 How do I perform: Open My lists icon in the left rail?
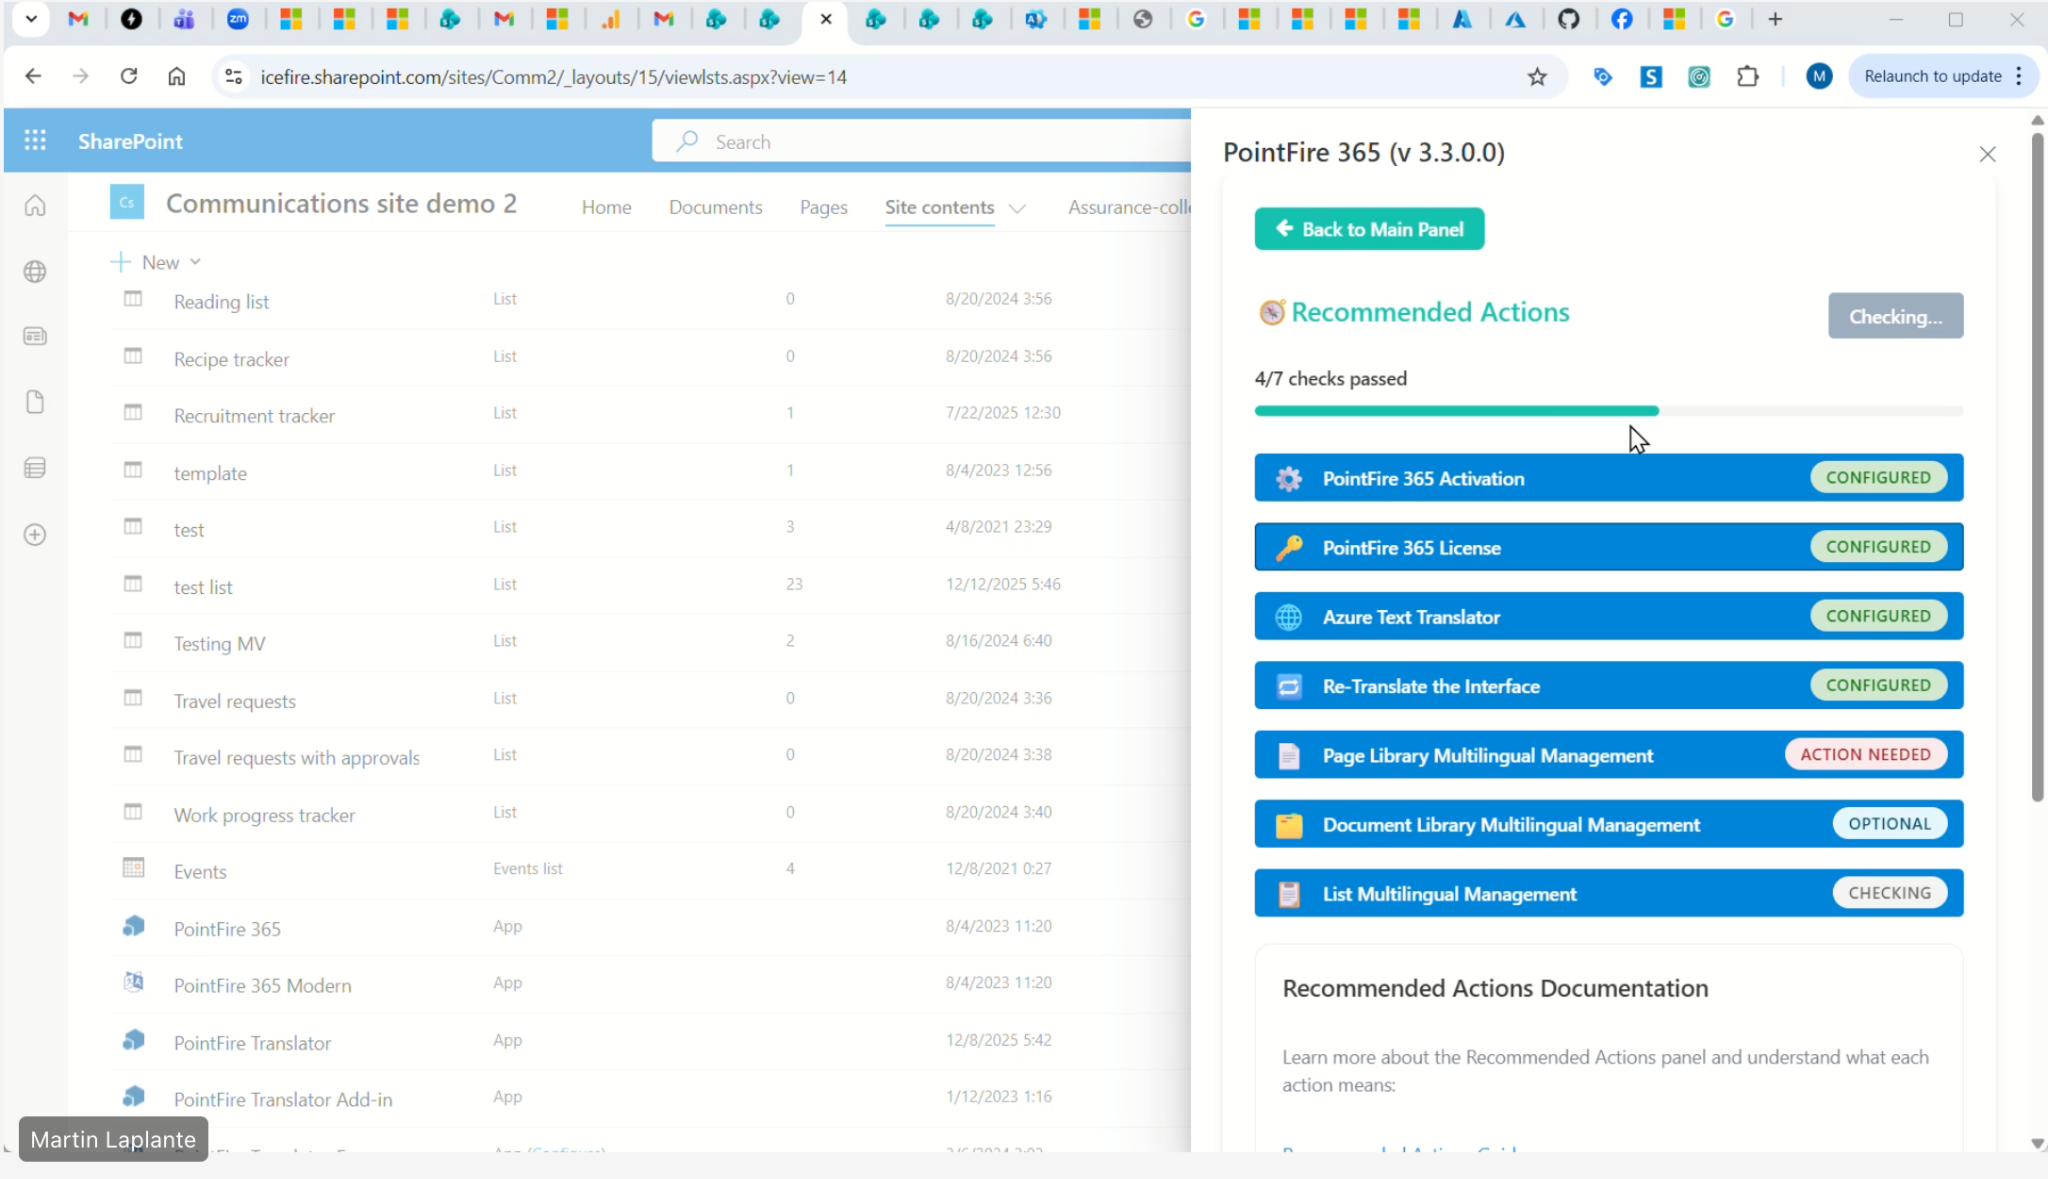click(x=35, y=468)
